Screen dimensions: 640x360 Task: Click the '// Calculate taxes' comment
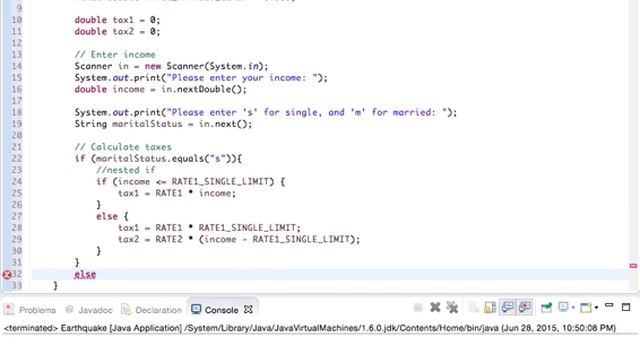click(123, 147)
